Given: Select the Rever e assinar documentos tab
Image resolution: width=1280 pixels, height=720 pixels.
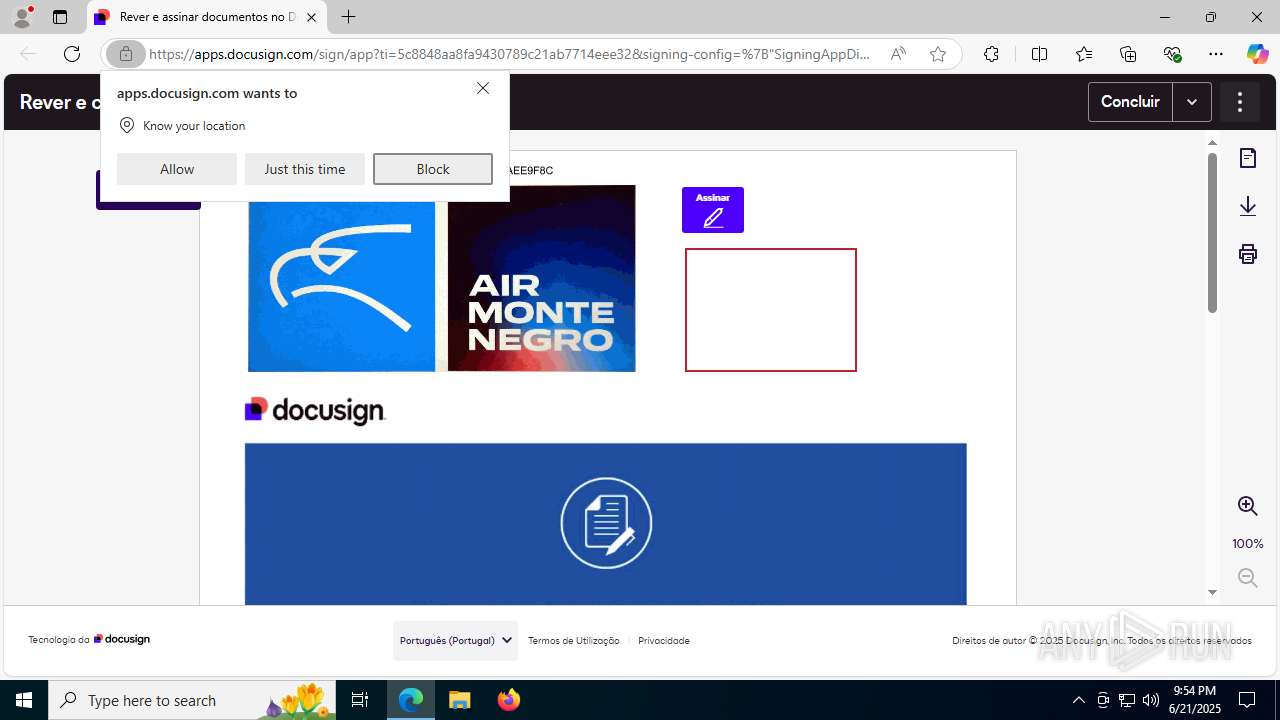Looking at the screenshot, I should click(x=206, y=17).
